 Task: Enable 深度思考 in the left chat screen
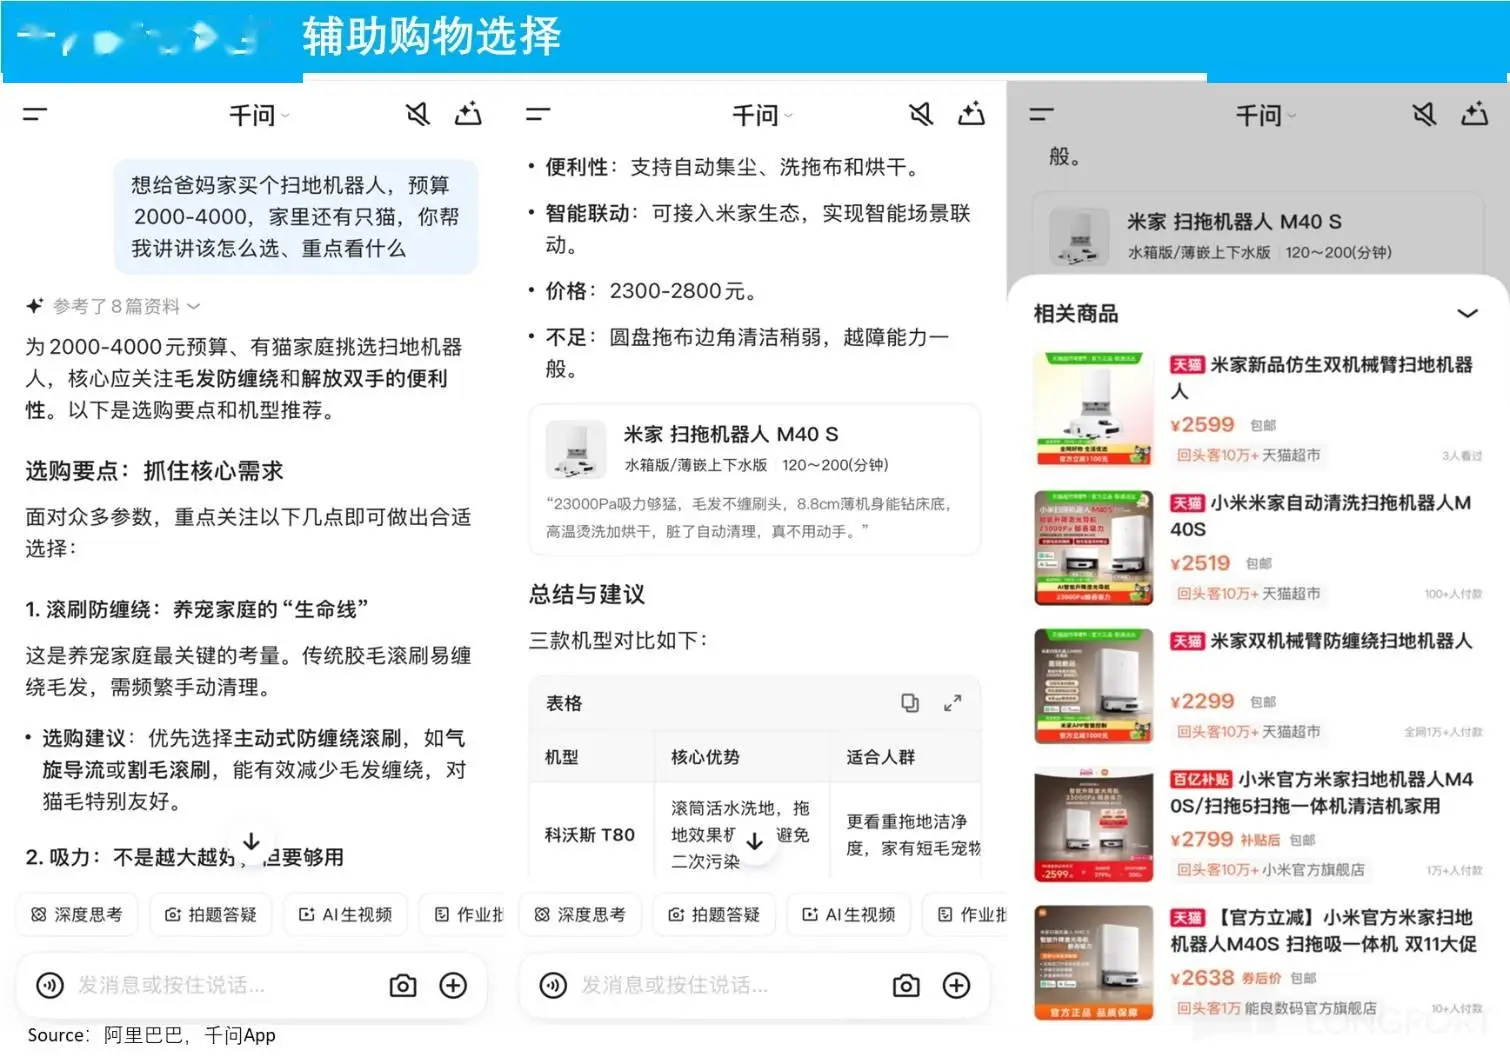coord(76,915)
